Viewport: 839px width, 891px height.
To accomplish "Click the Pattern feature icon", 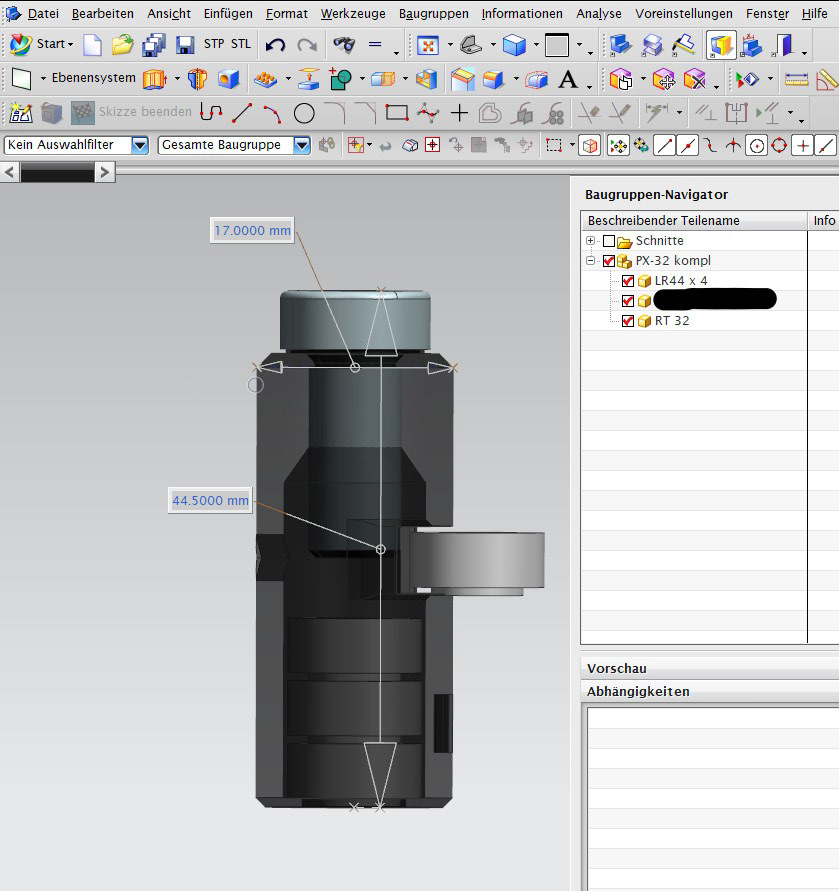I will click(265, 80).
